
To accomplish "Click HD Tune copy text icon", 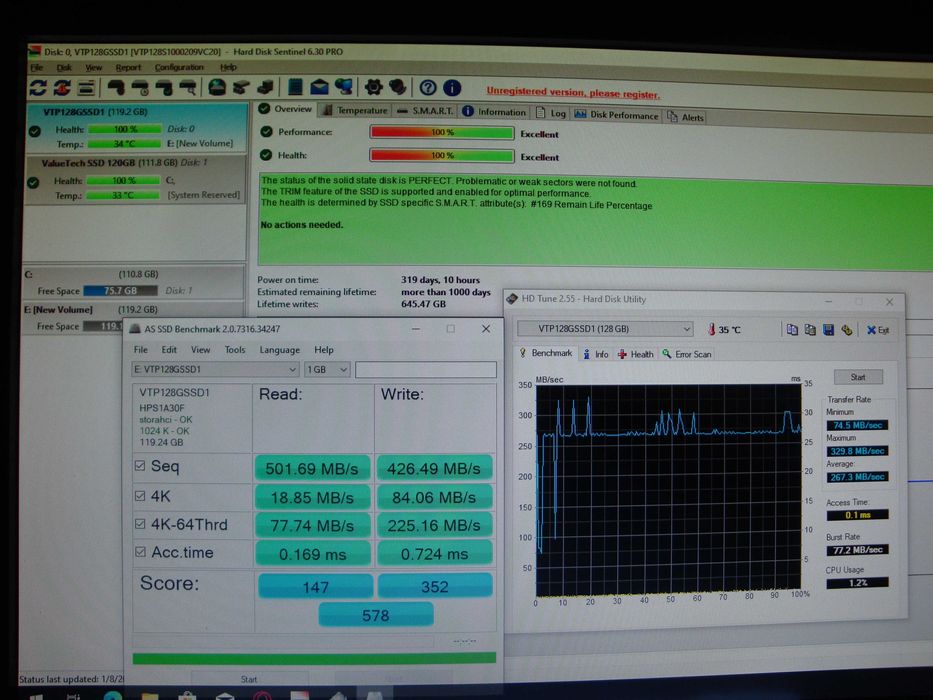I will pos(792,330).
